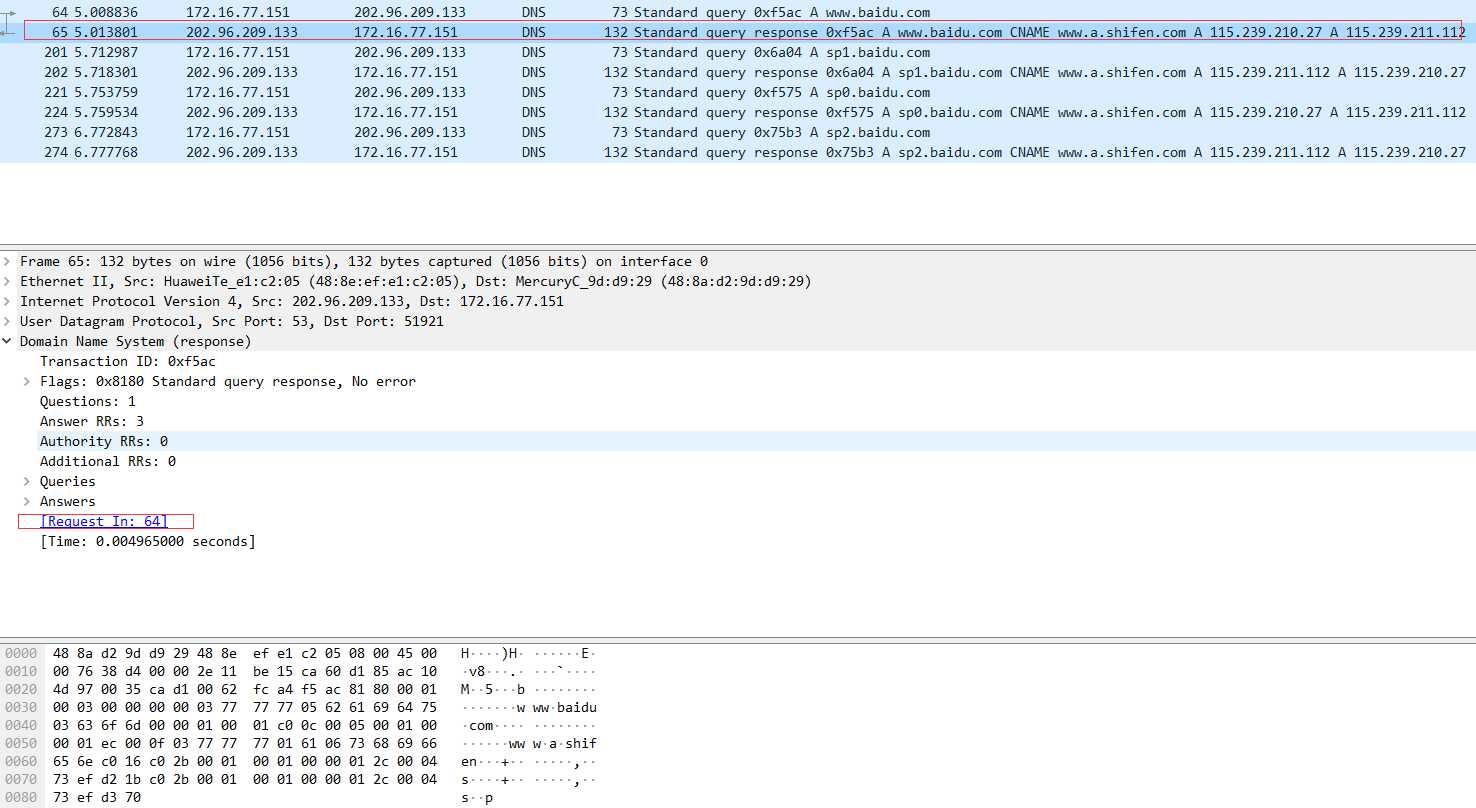Select packet 221 query for sp0.baidu.com
The image size is (1476, 808).
738,92
